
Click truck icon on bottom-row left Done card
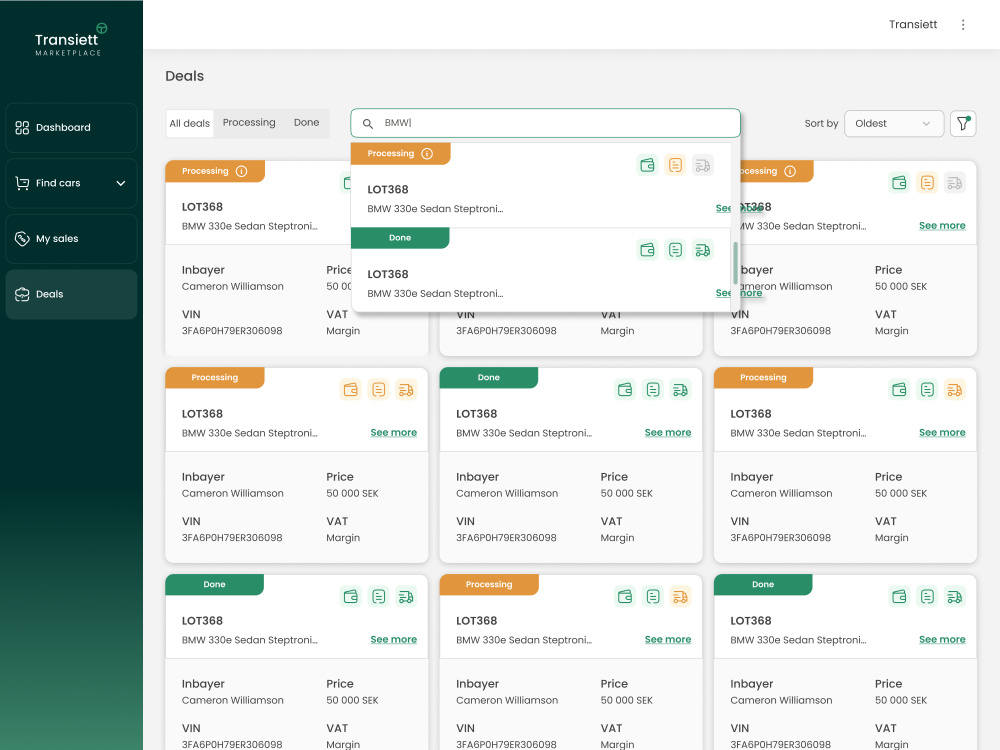[406, 597]
